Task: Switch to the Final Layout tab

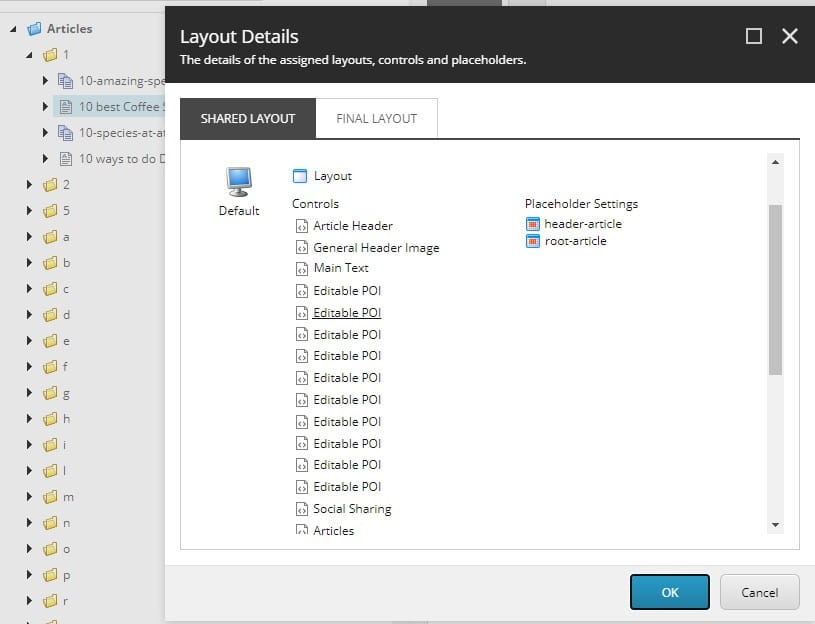Action: click(376, 118)
